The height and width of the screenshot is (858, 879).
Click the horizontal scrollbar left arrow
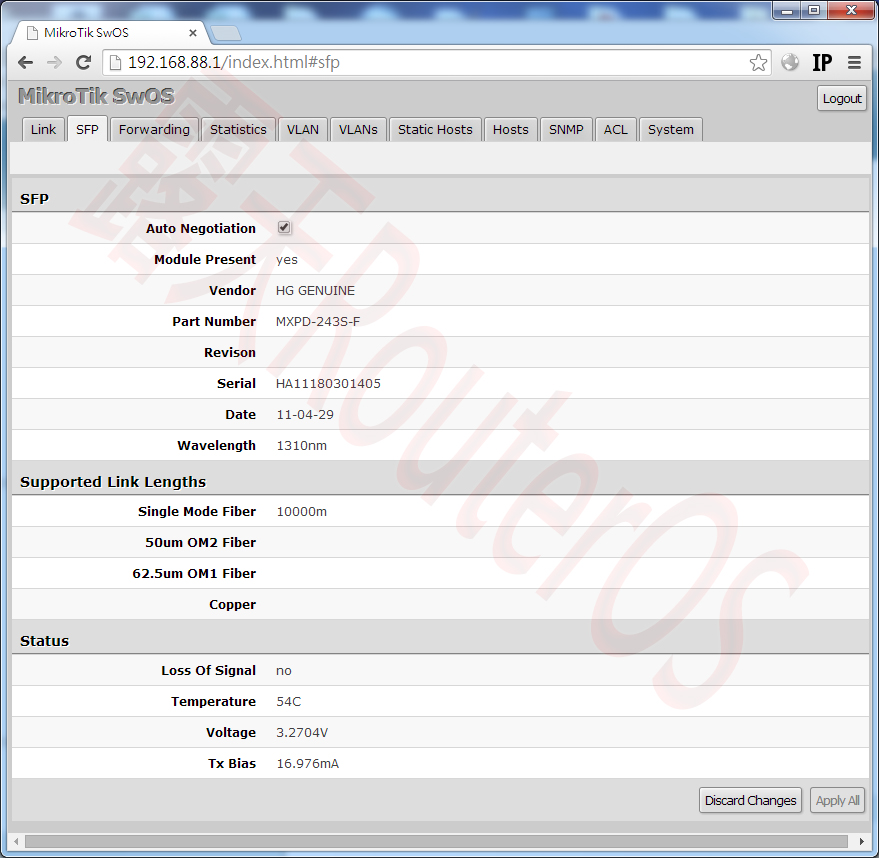click(x=16, y=841)
